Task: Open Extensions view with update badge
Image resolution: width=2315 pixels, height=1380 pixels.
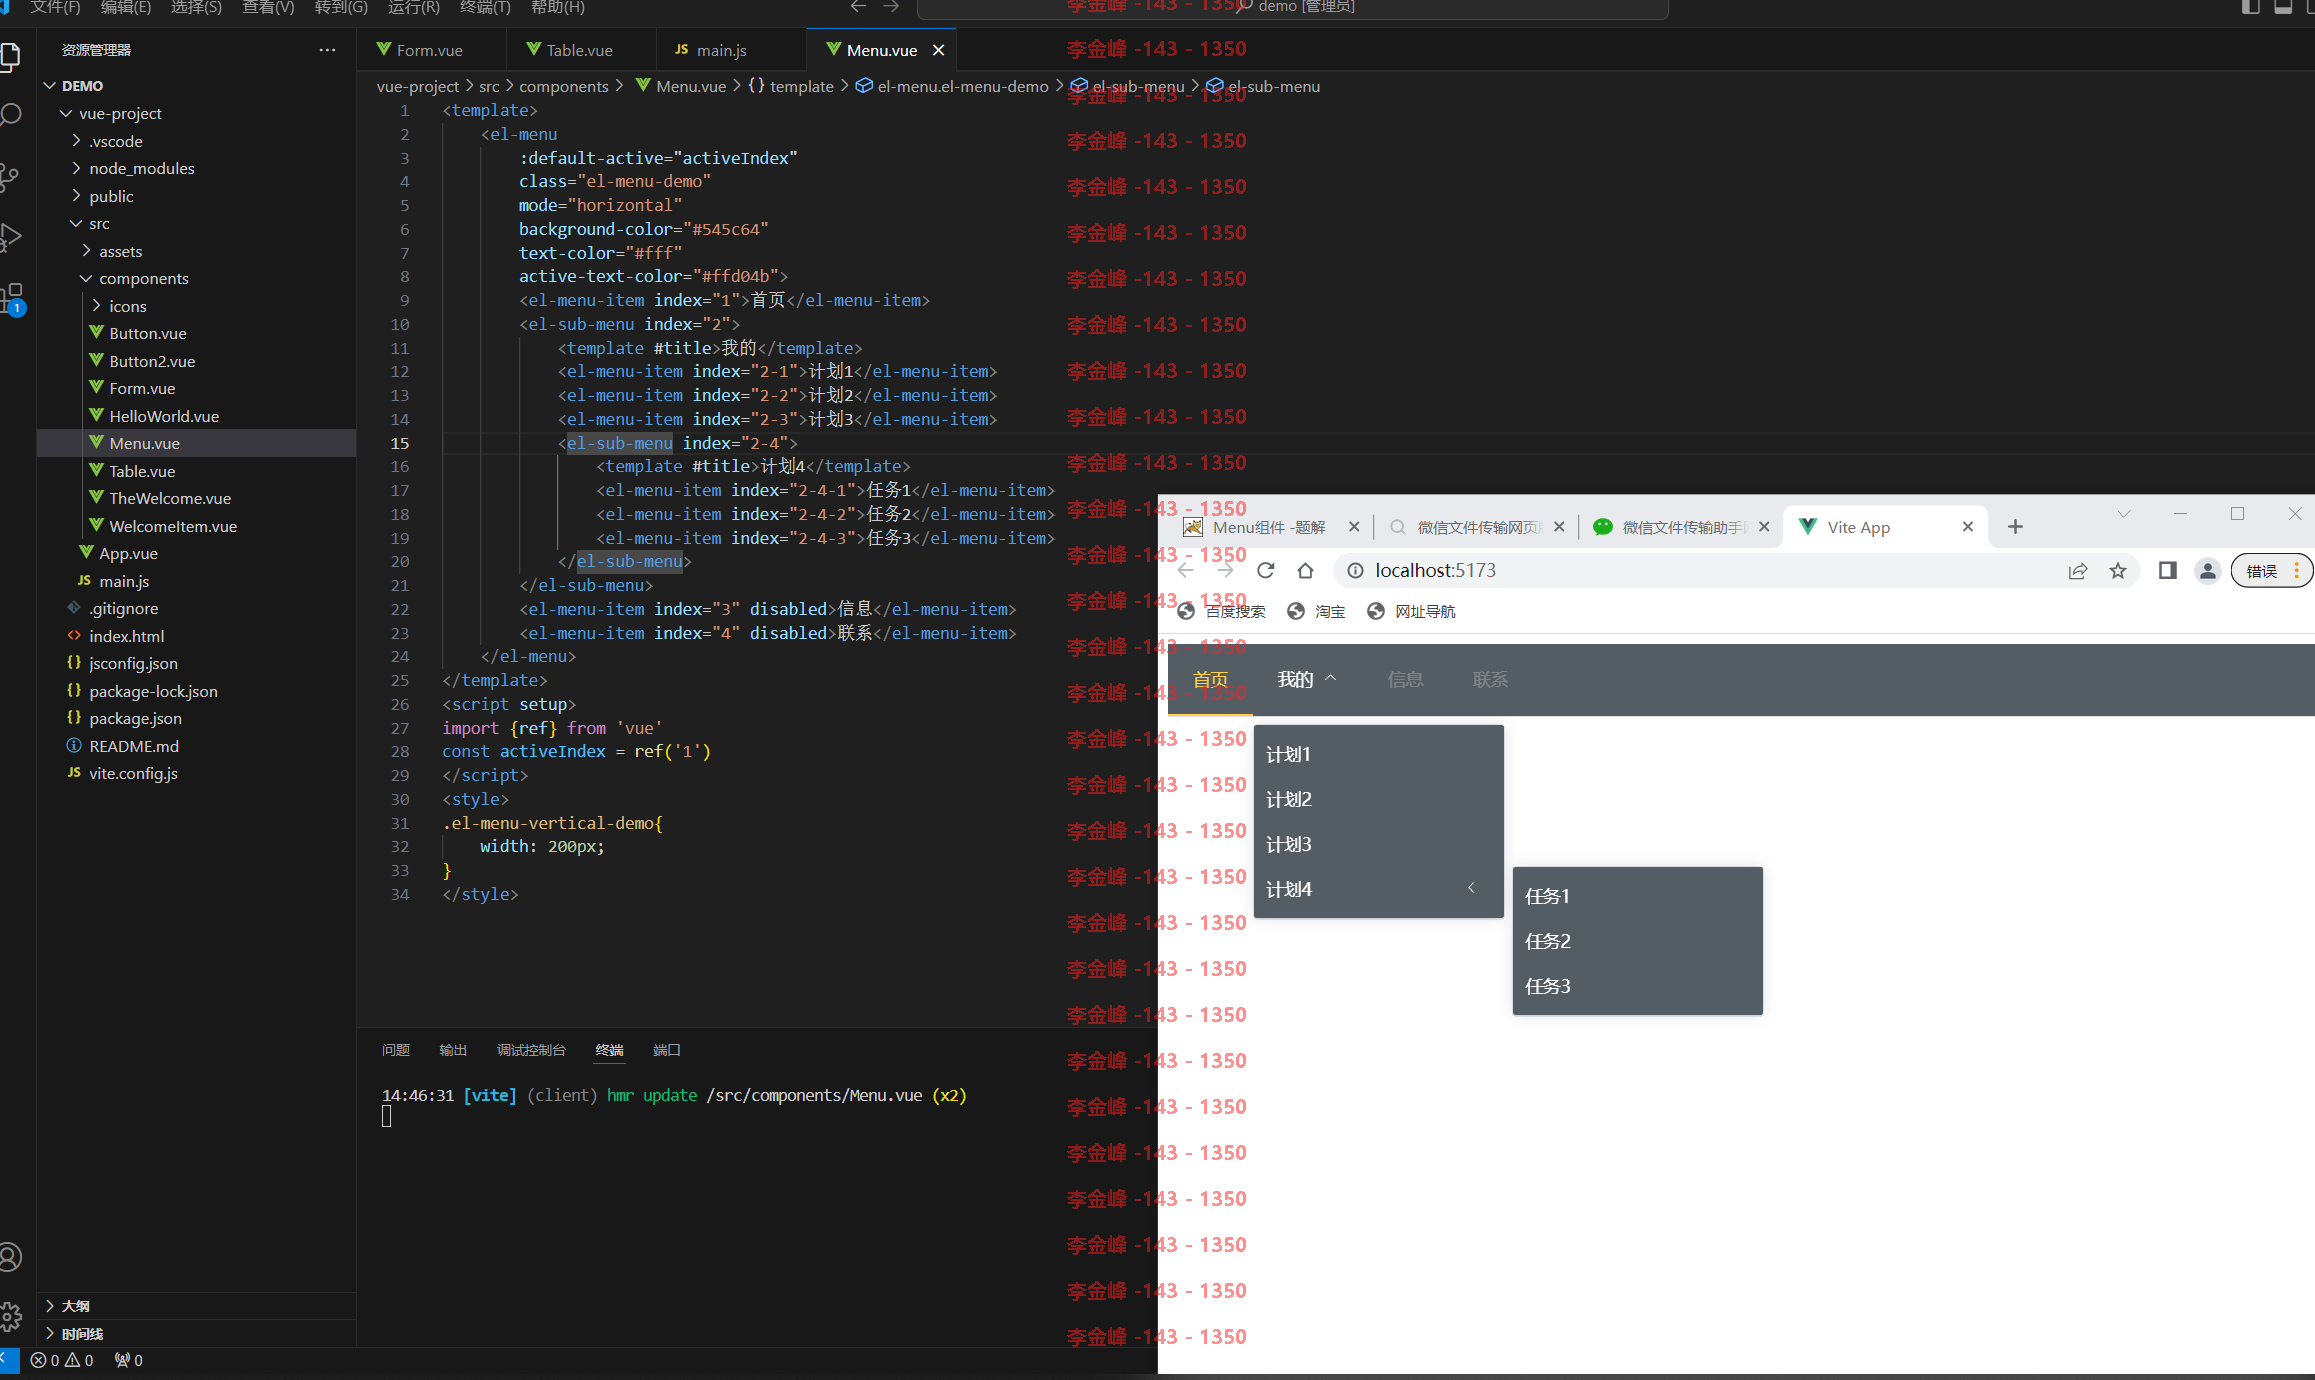Action: point(12,298)
